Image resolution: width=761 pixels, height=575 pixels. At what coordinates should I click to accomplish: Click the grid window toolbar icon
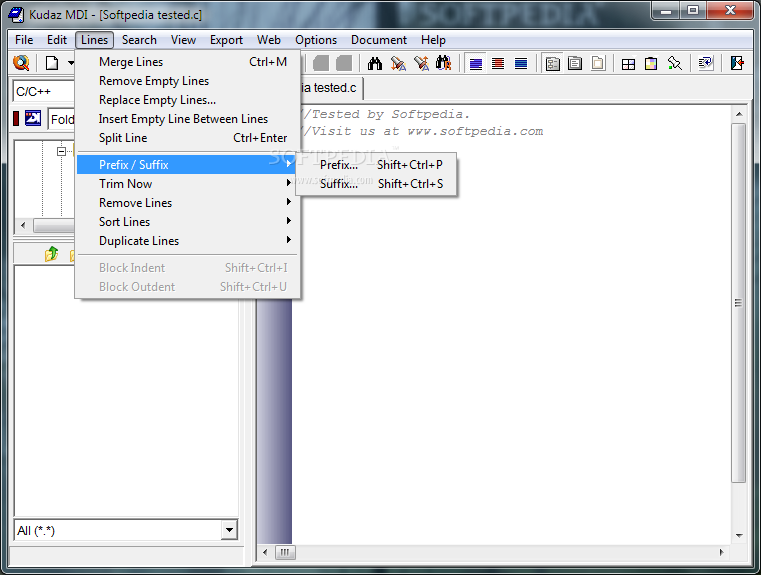pos(628,64)
